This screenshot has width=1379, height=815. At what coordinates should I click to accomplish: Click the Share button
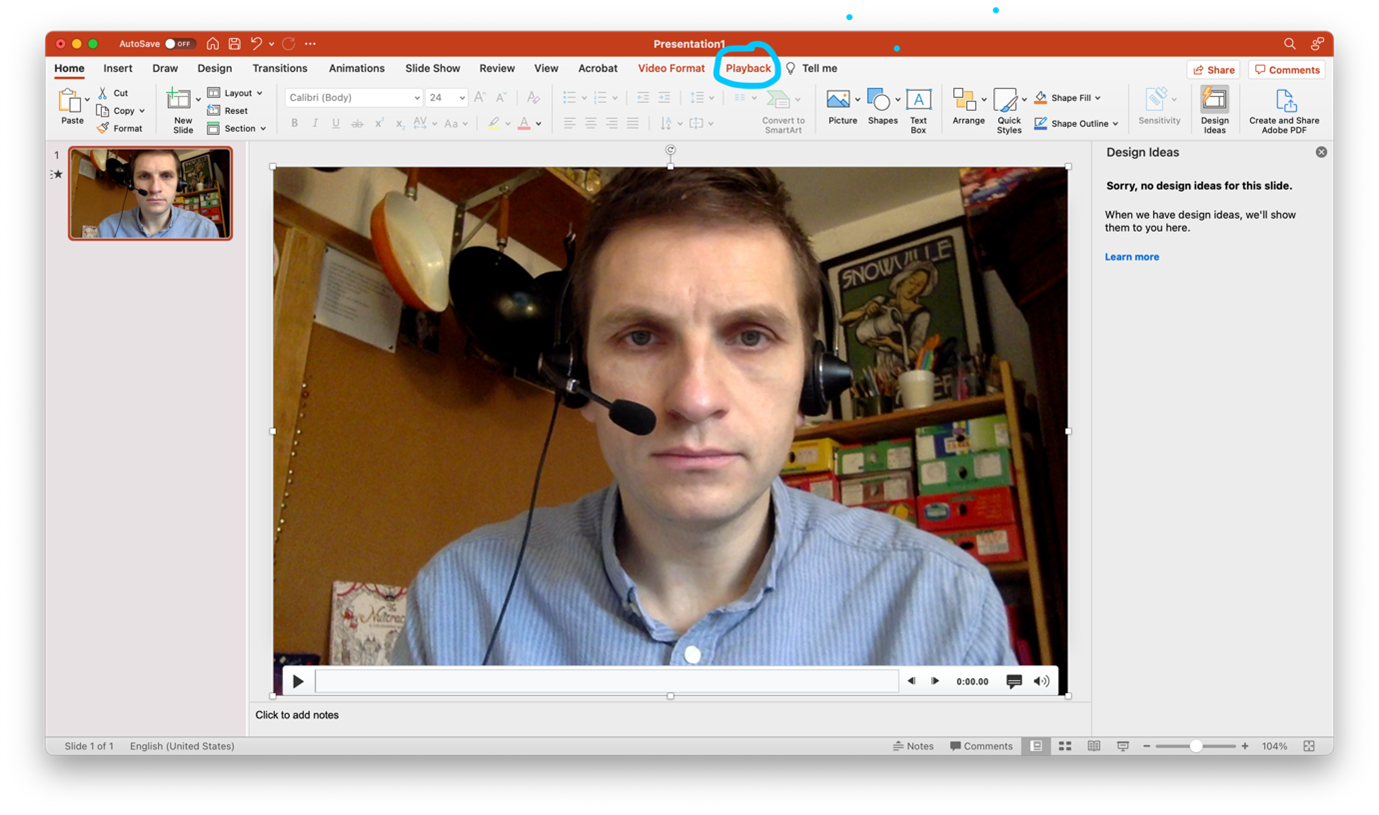[1213, 70]
